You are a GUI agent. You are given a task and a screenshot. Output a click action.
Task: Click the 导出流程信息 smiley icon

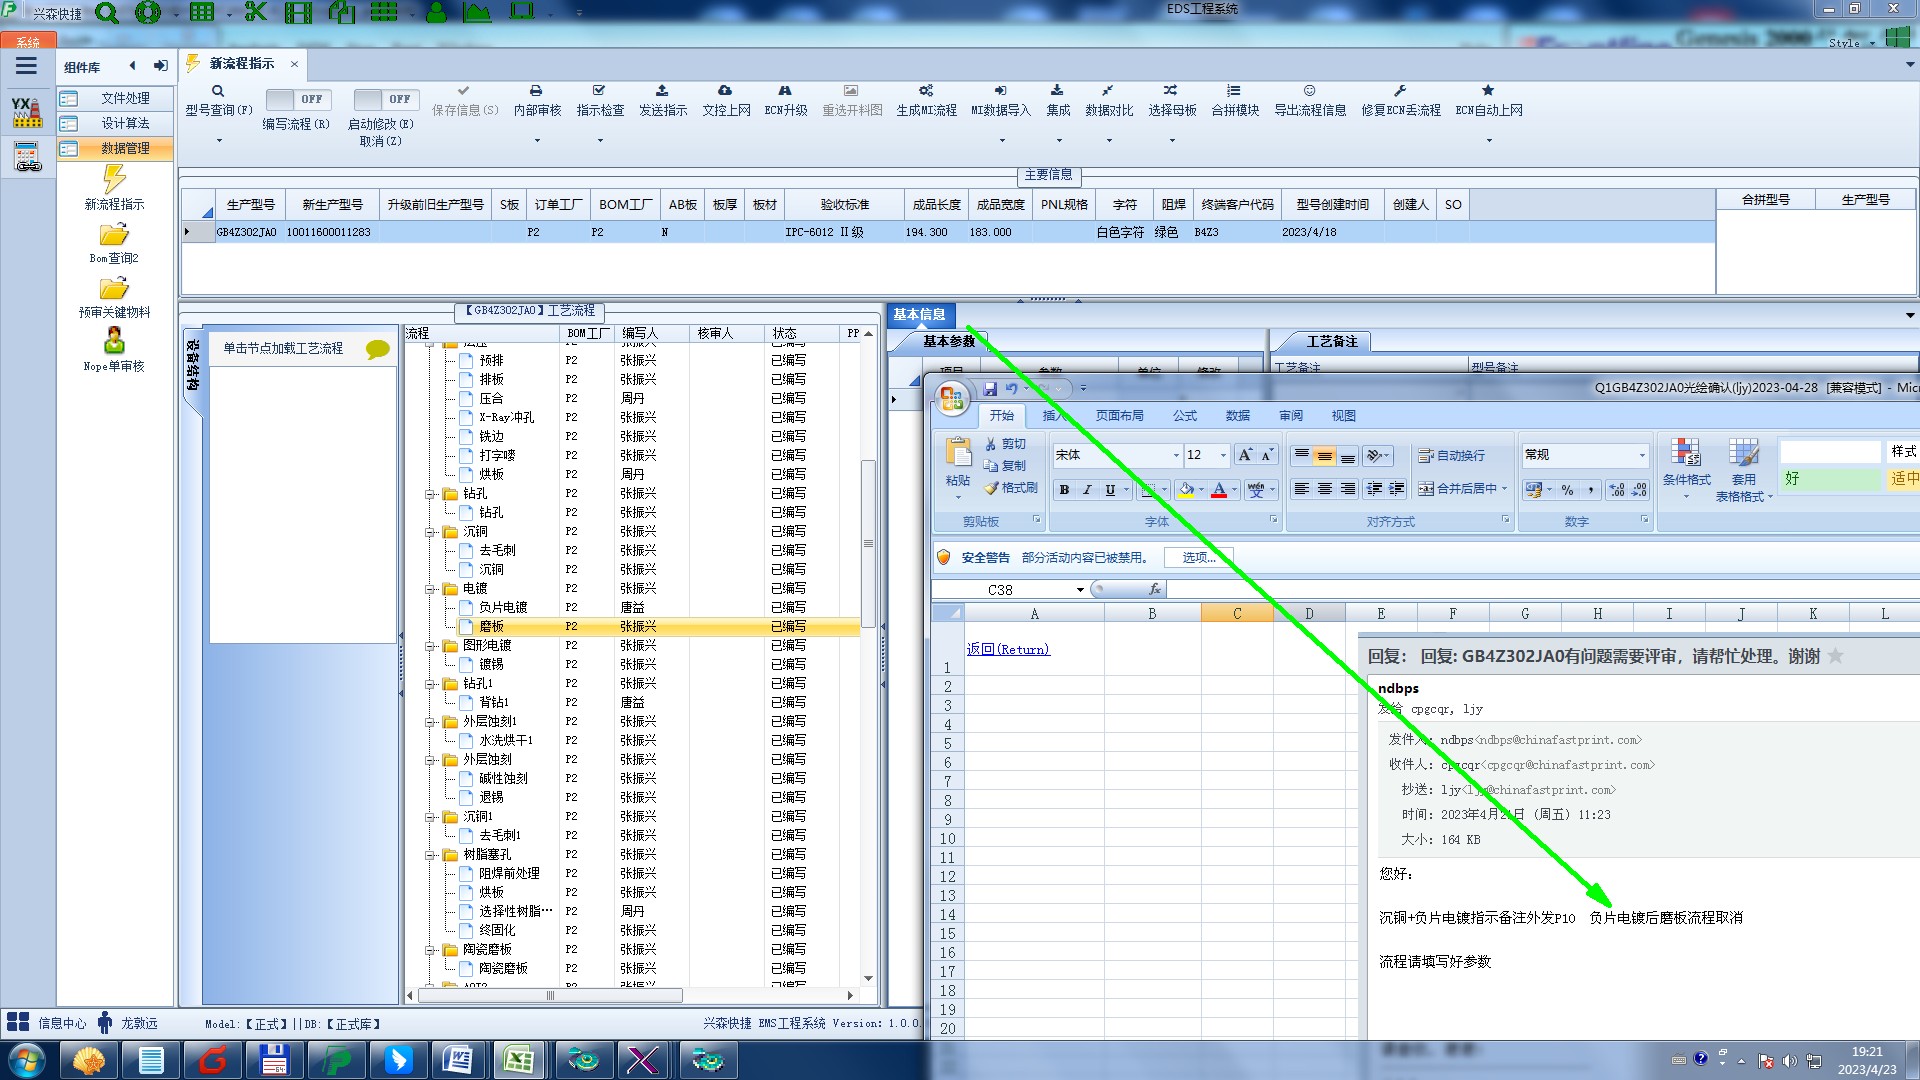[1309, 91]
